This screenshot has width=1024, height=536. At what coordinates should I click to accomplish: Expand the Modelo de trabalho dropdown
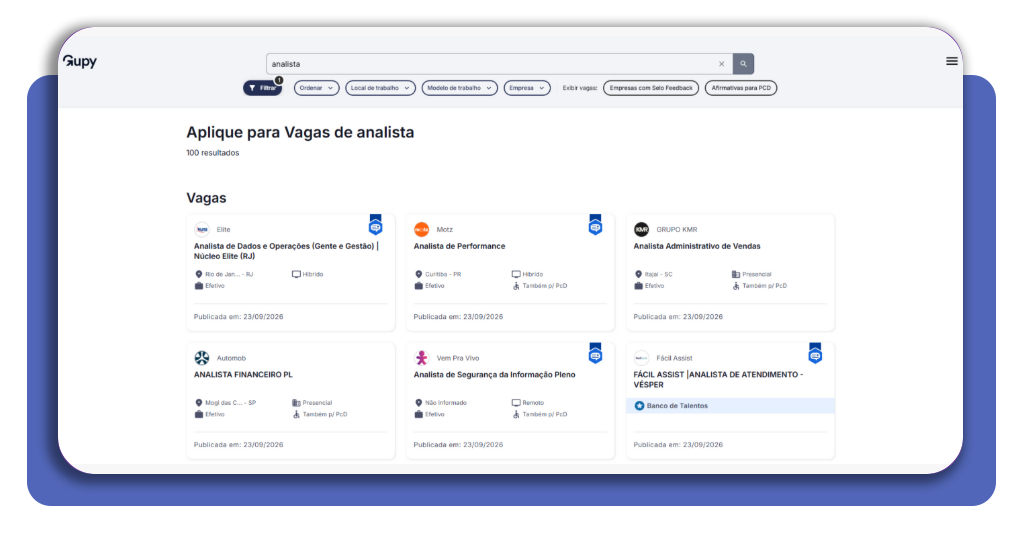(459, 88)
